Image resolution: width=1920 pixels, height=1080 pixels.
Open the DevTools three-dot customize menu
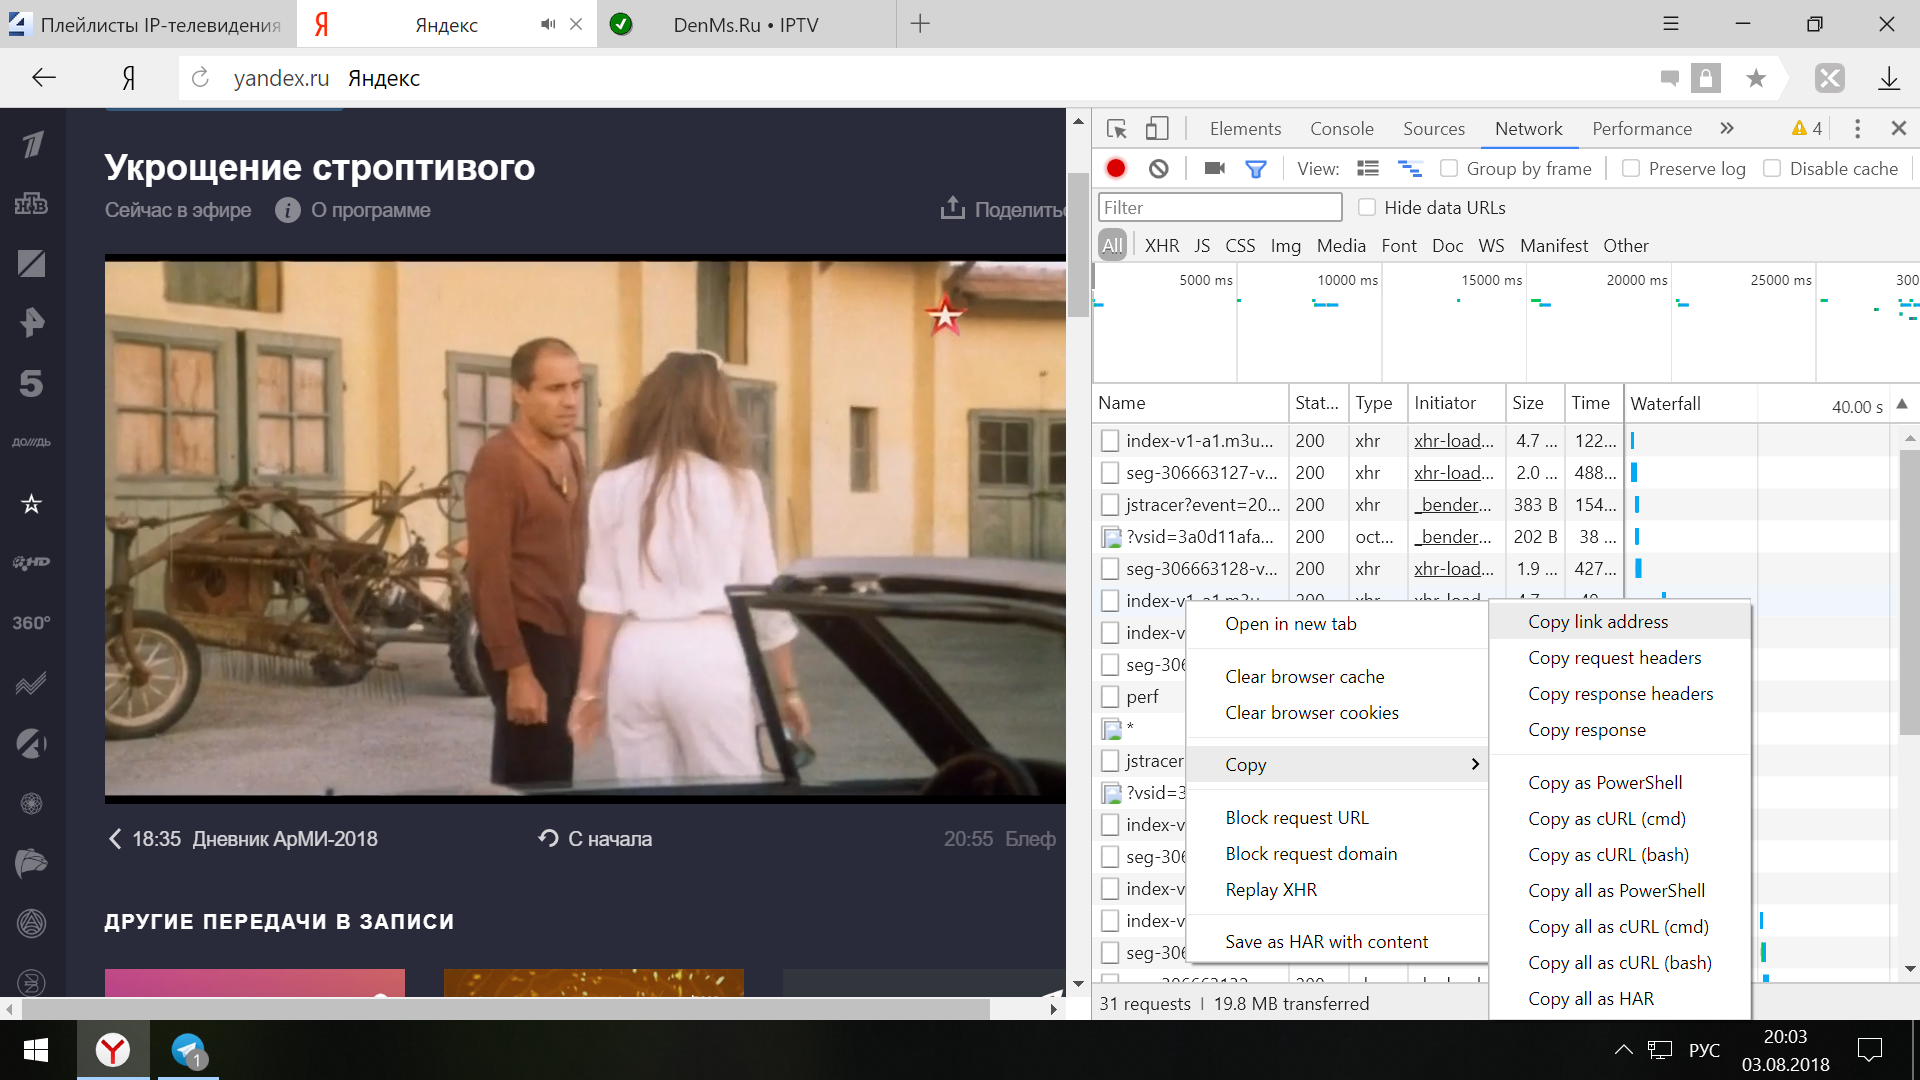tap(1857, 129)
